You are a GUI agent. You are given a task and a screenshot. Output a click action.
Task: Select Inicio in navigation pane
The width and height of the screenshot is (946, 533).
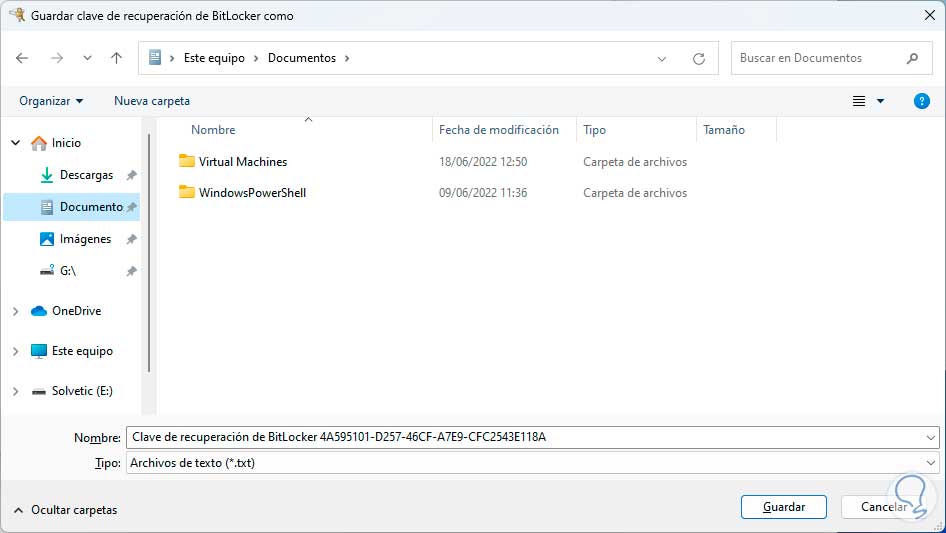coord(66,143)
